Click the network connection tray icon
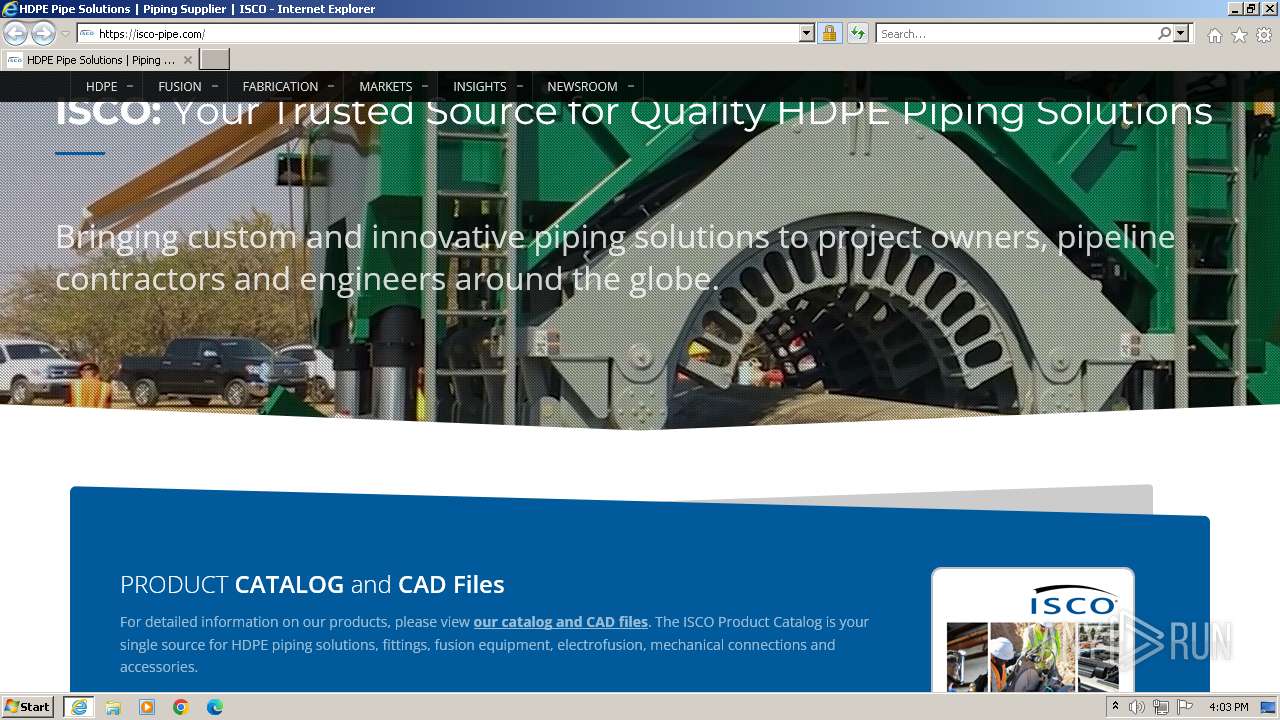The height and width of the screenshot is (720, 1280). pyautogui.click(x=1161, y=707)
